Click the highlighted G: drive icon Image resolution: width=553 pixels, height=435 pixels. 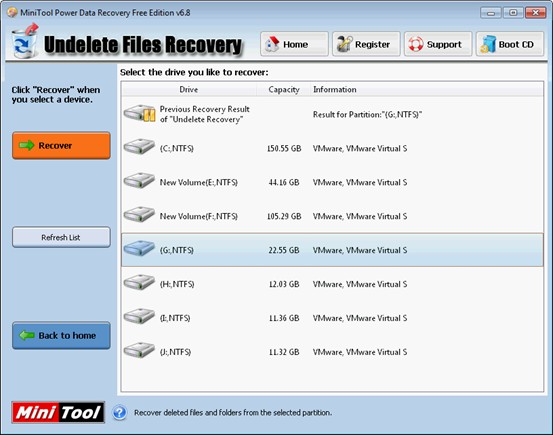pyautogui.click(x=139, y=248)
